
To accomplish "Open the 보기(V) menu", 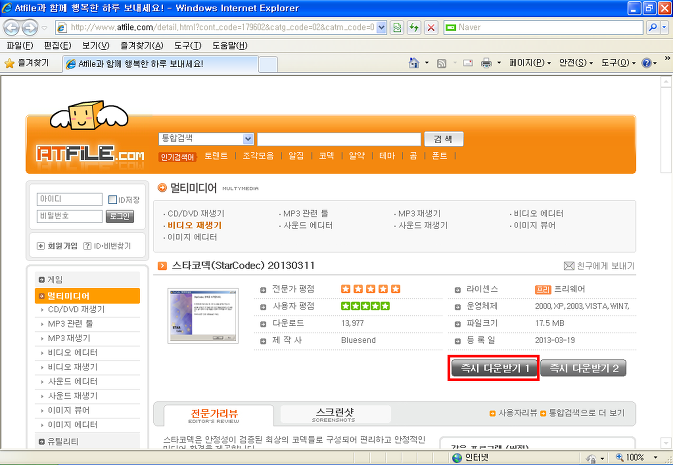I will point(95,46).
